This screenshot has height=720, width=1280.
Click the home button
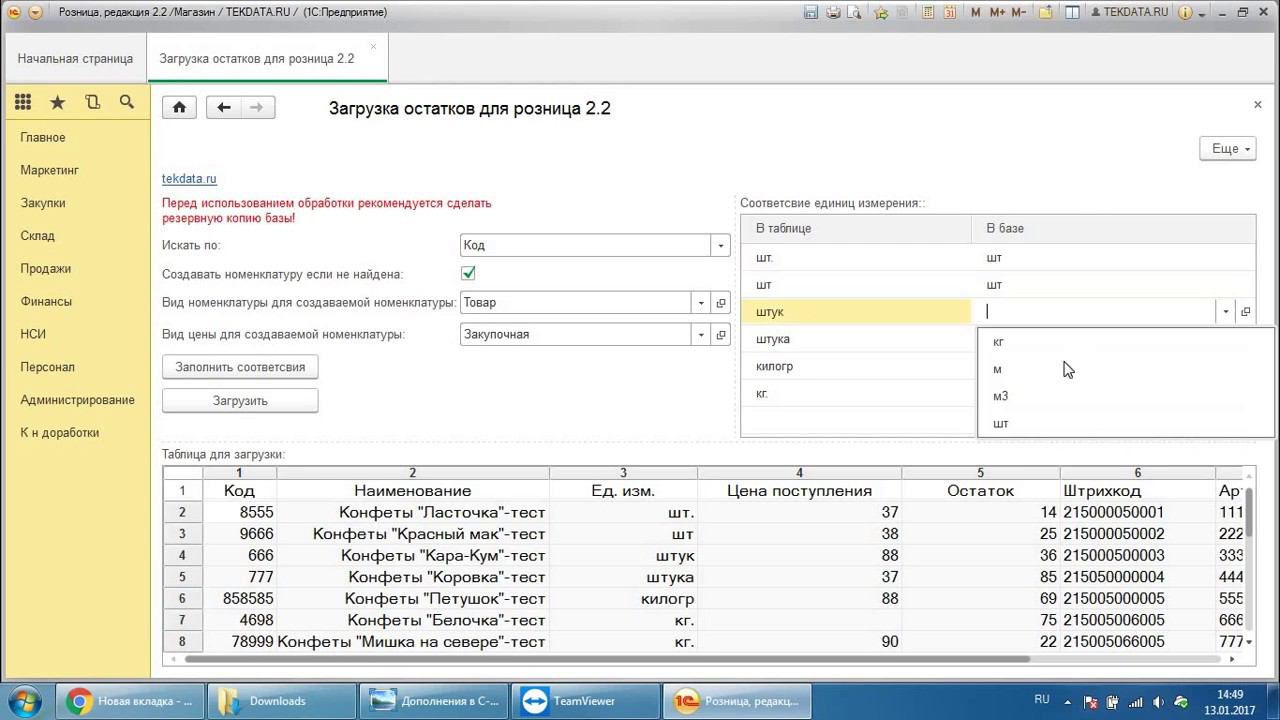coord(179,107)
